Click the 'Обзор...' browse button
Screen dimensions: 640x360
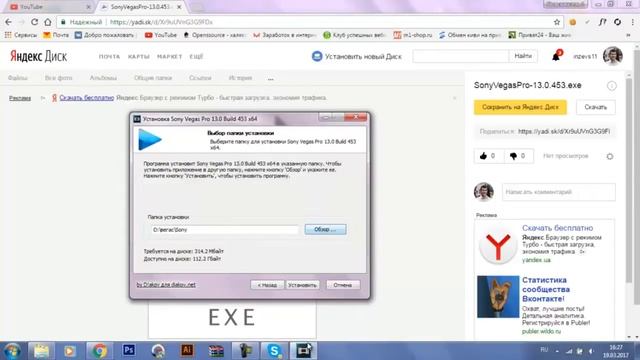point(325,229)
